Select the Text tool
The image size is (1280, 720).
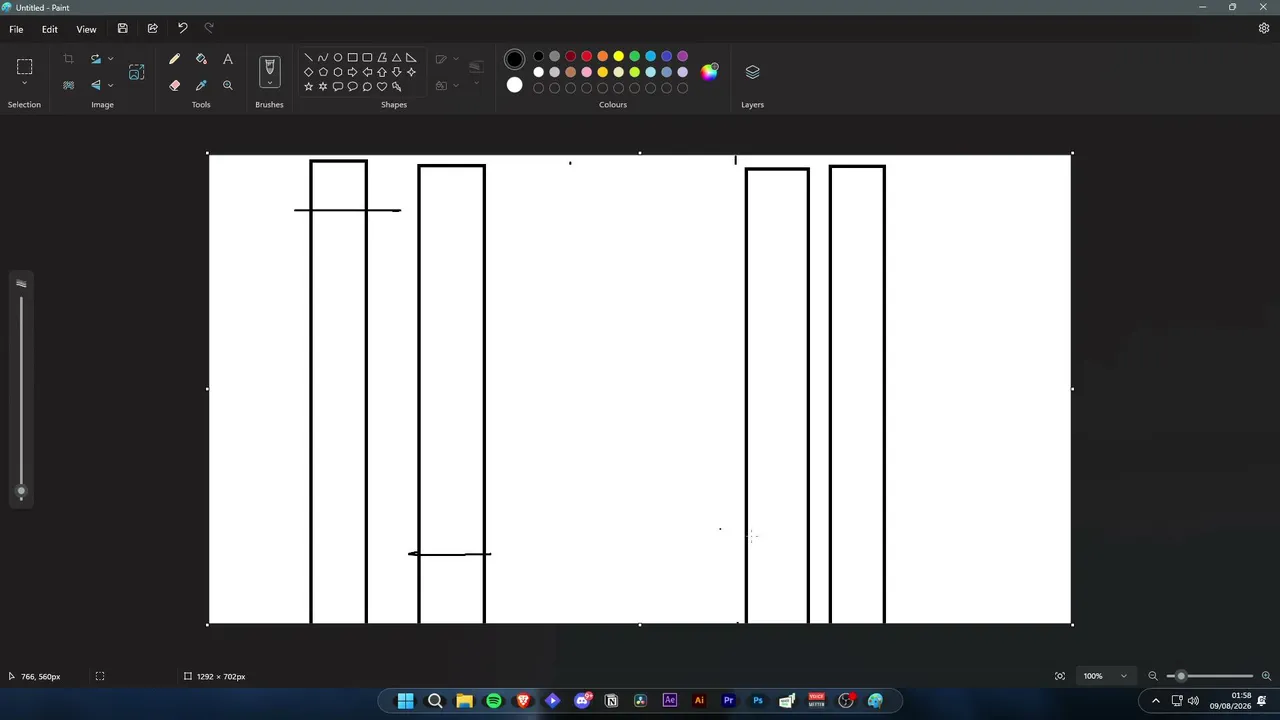(228, 60)
